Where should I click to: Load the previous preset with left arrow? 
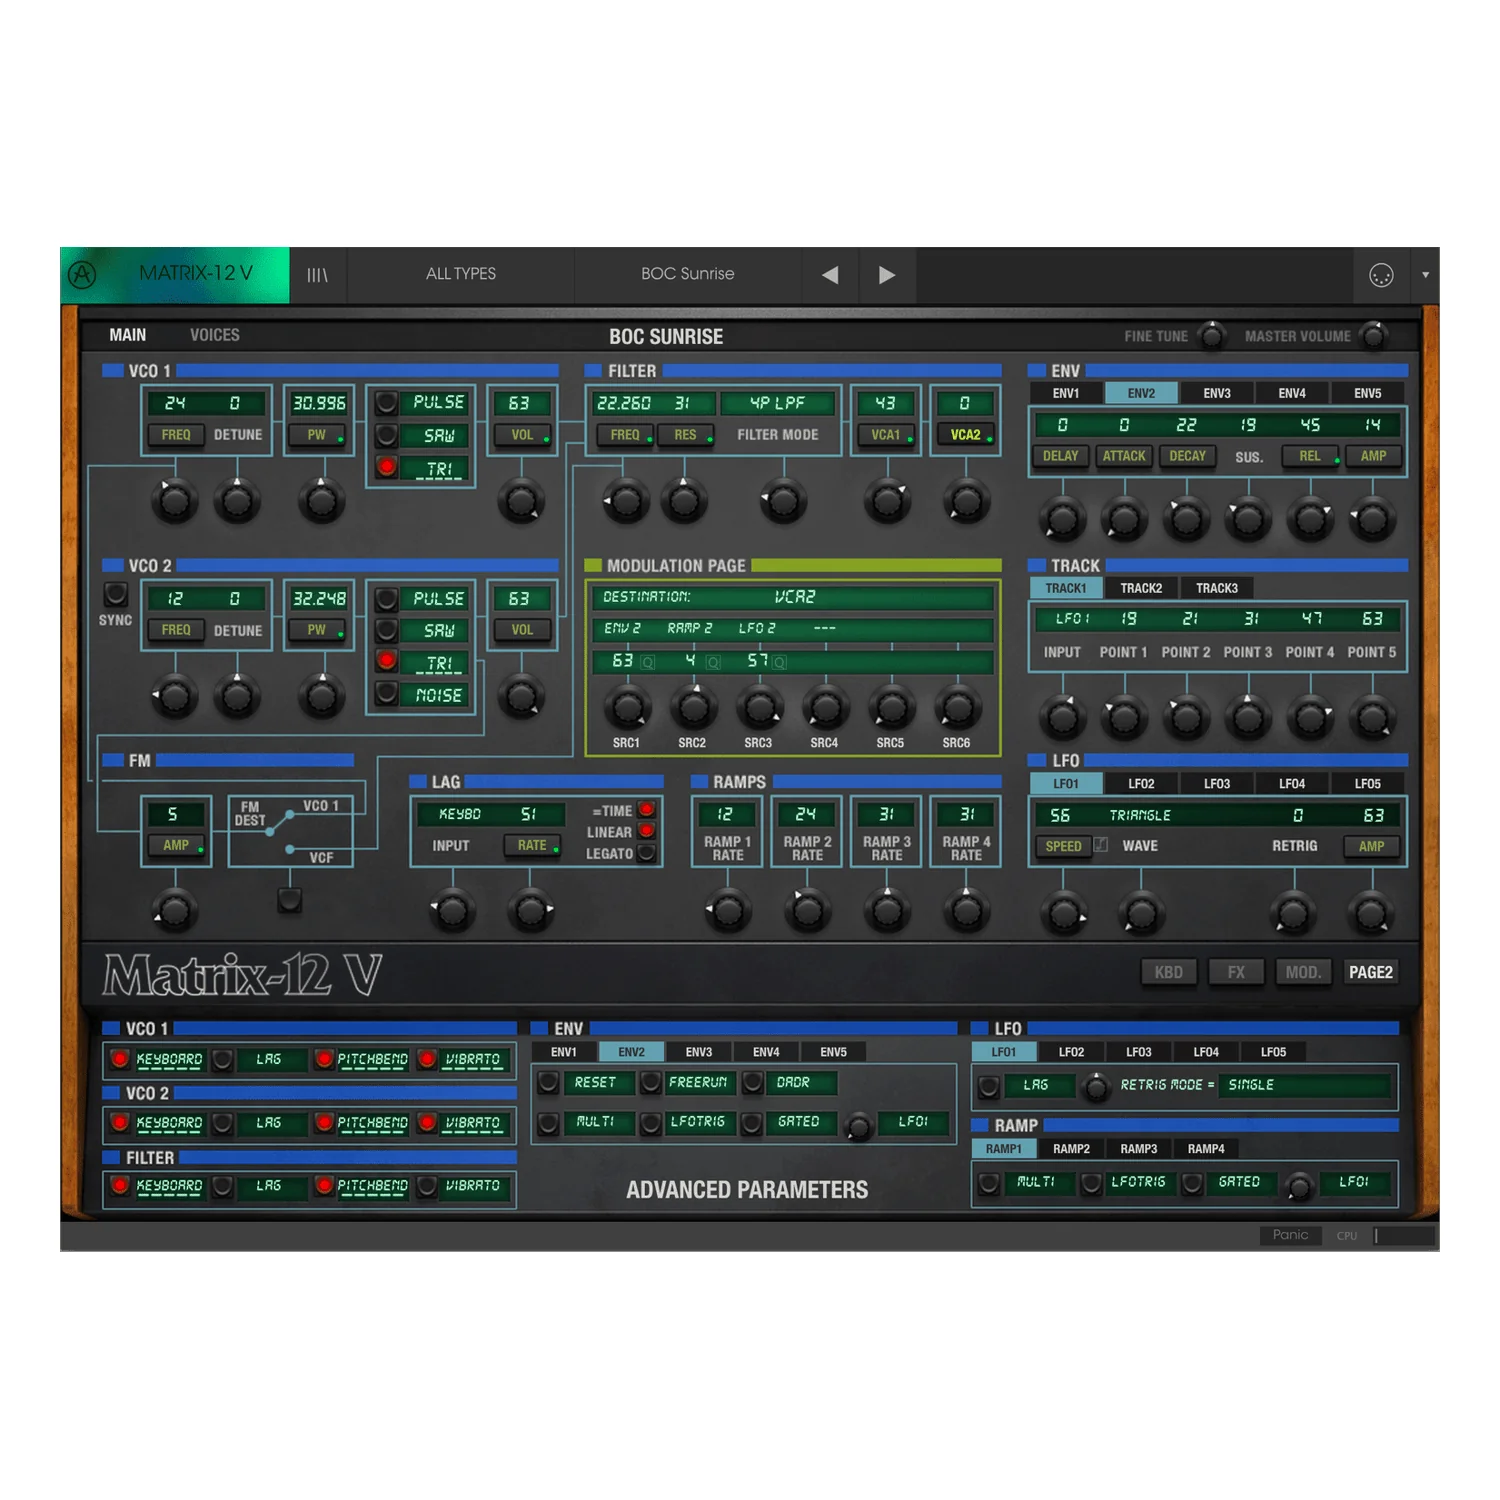click(830, 275)
